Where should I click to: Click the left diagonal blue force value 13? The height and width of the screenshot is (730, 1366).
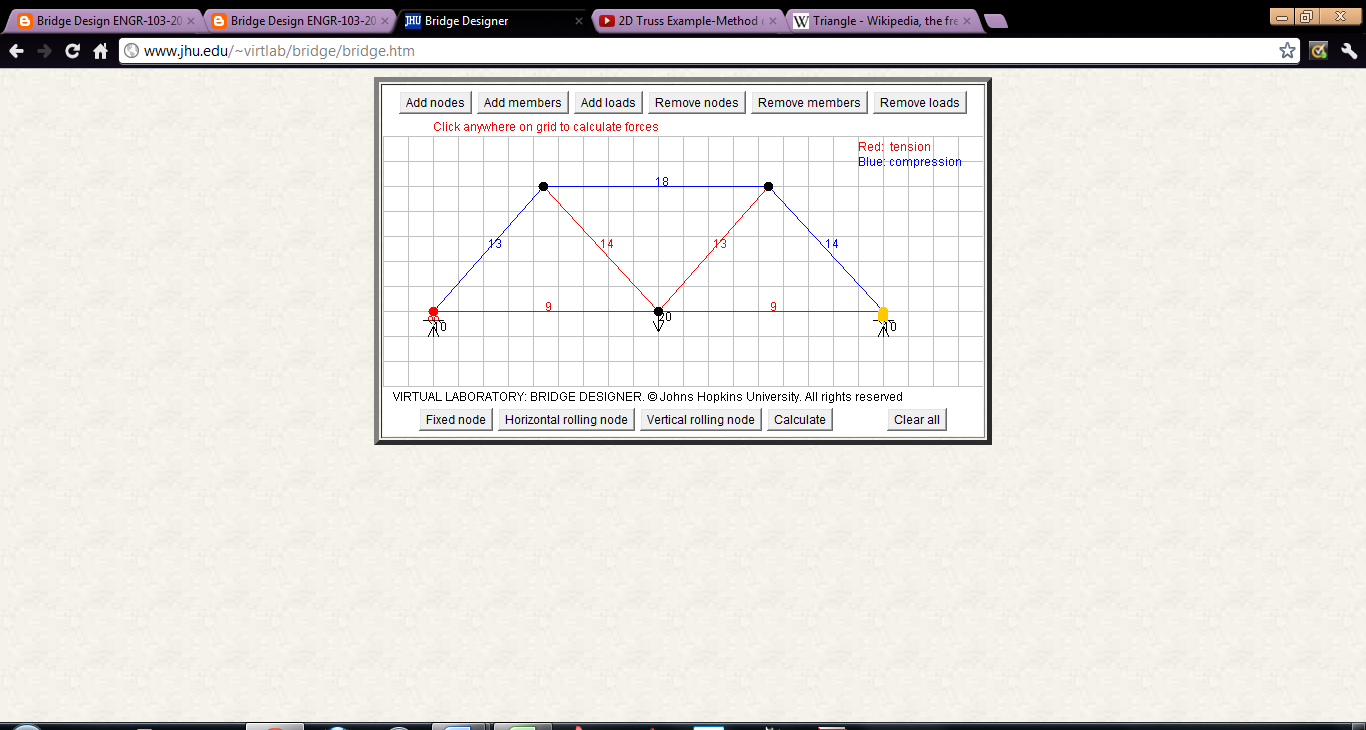(x=495, y=244)
